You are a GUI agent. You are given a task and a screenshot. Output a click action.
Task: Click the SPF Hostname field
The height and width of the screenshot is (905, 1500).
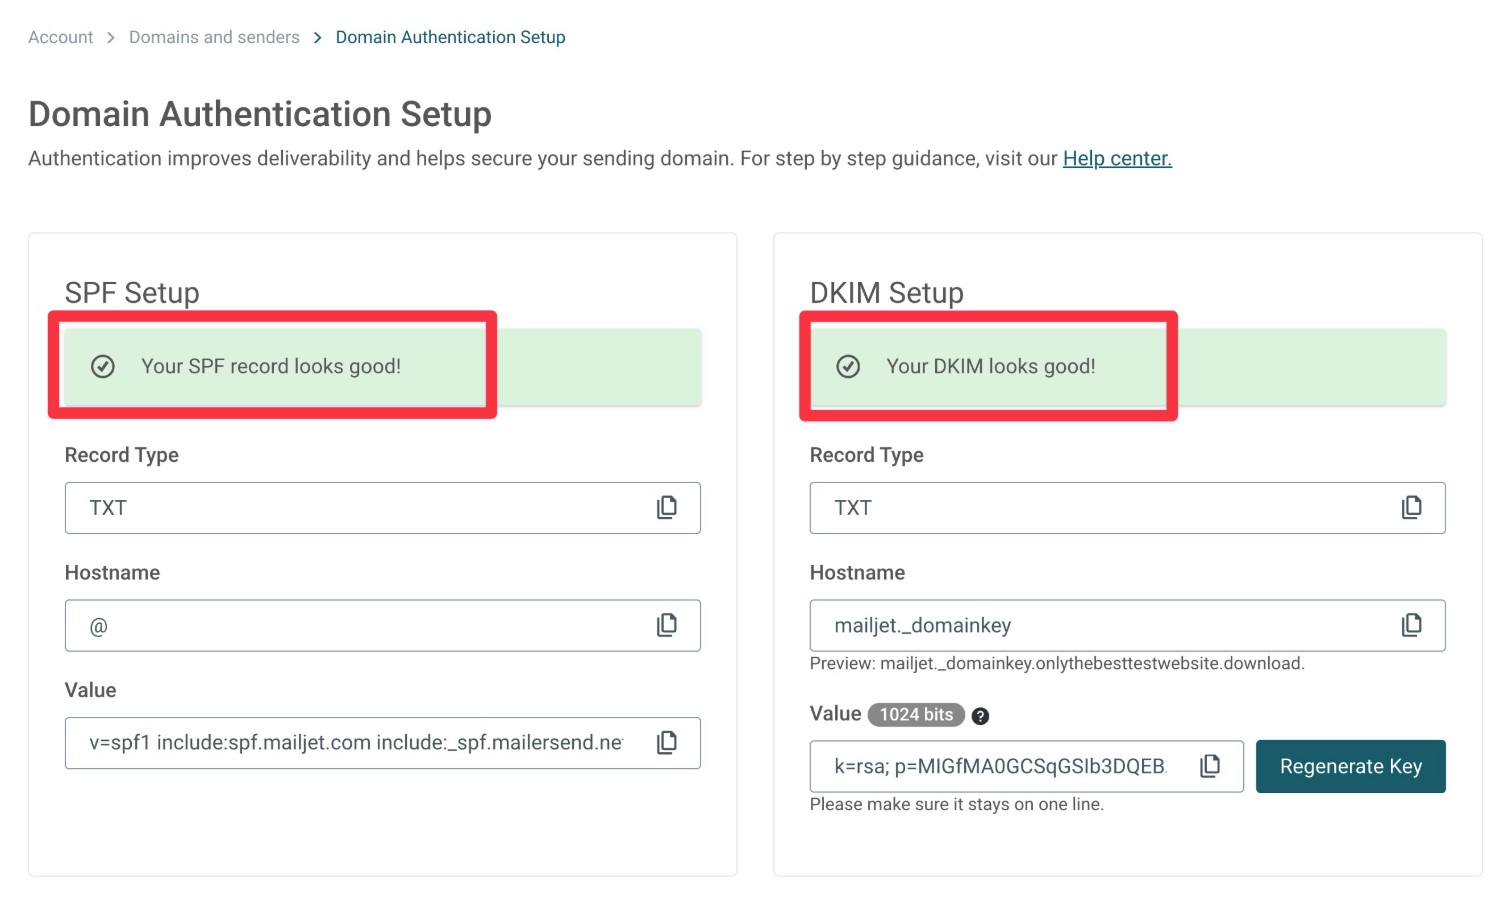[x=383, y=626]
